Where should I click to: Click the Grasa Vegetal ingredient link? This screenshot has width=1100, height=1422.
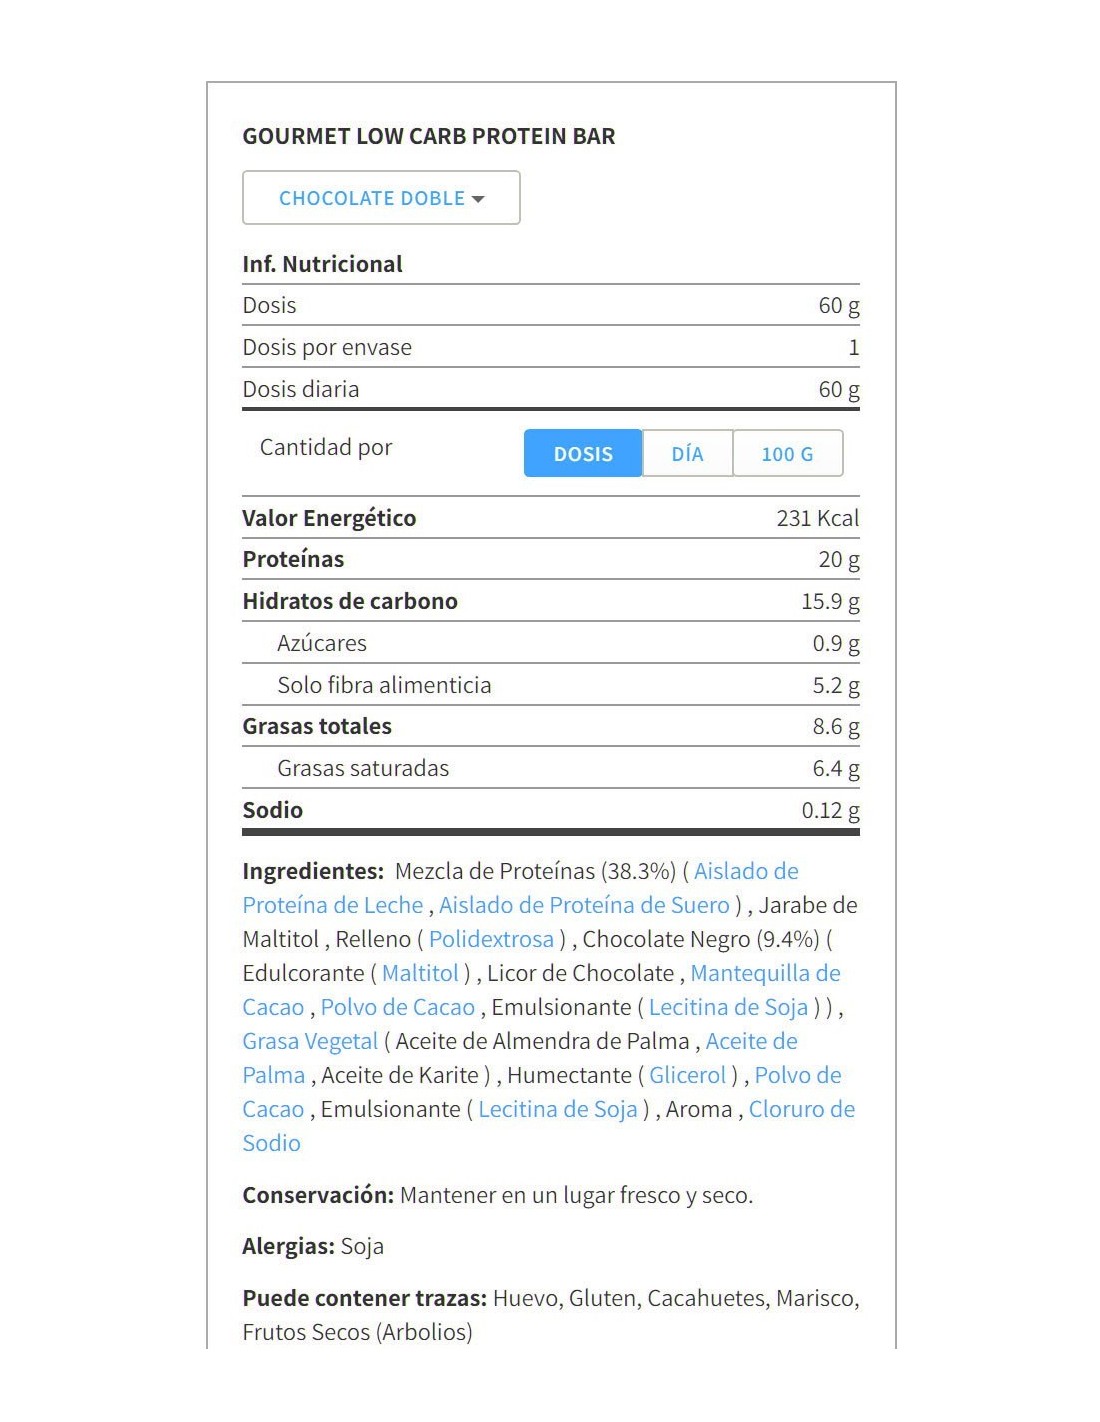point(310,1041)
